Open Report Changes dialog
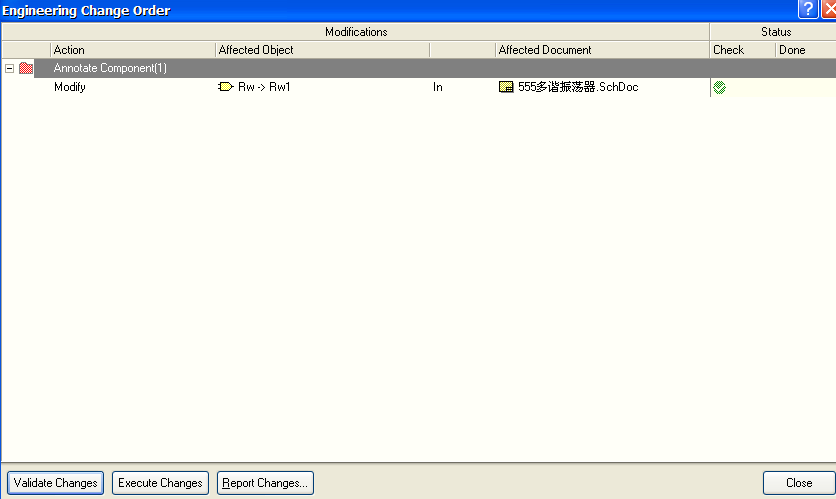 pyautogui.click(x=265, y=483)
